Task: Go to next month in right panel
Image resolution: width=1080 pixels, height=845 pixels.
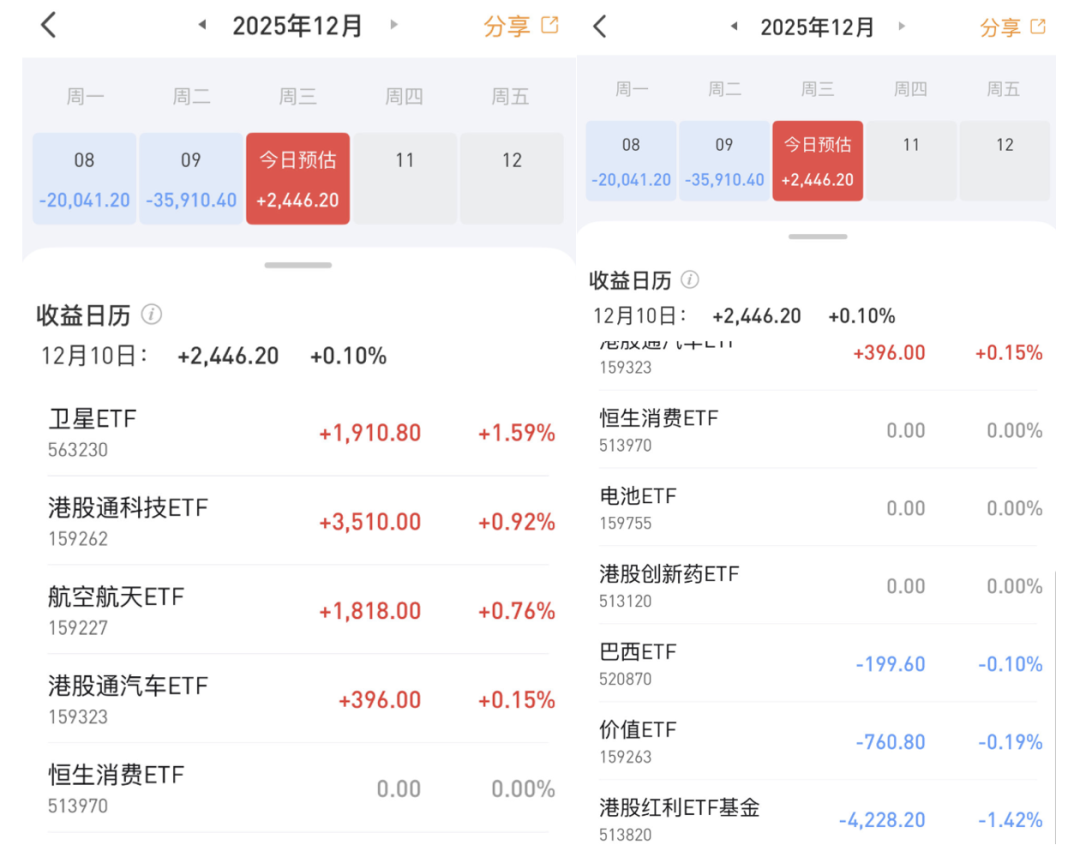Action: point(902,26)
